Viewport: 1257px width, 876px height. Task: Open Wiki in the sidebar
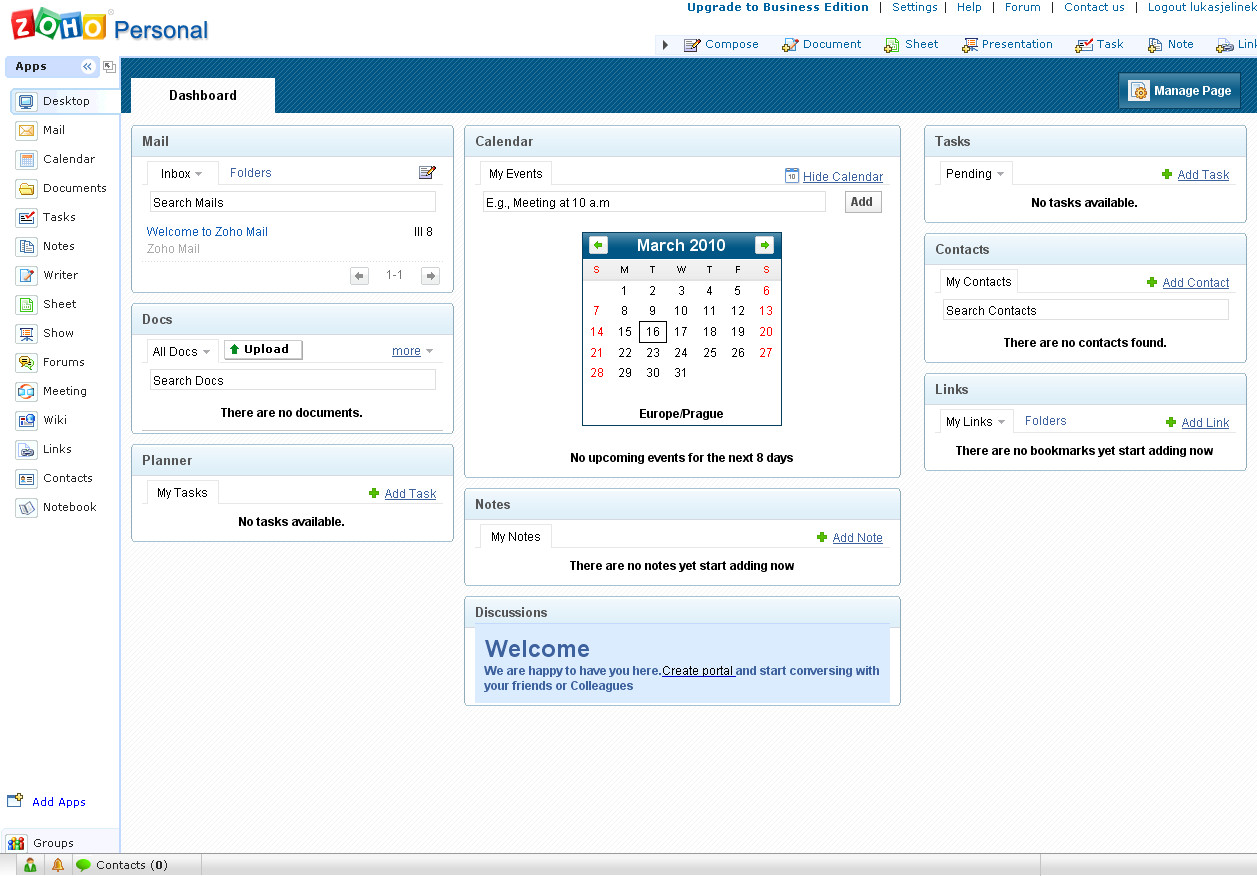pos(41,420)
